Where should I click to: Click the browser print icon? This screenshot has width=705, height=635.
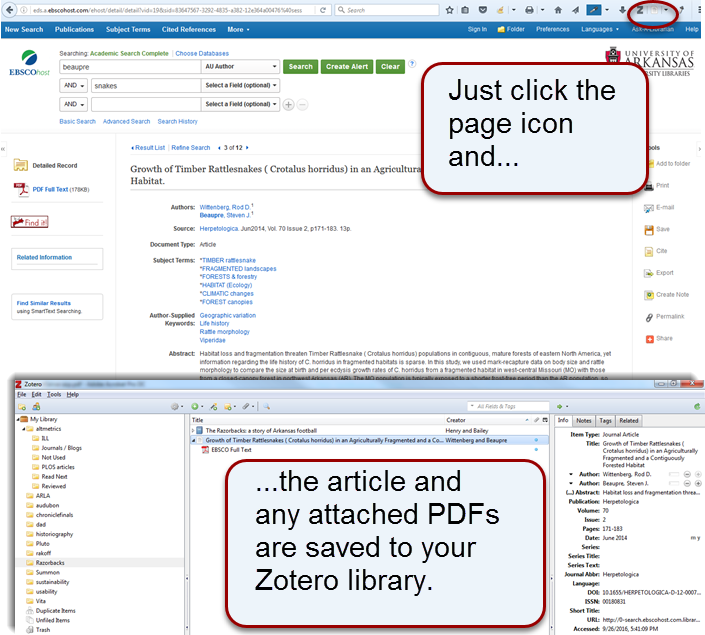pos(530,10)
